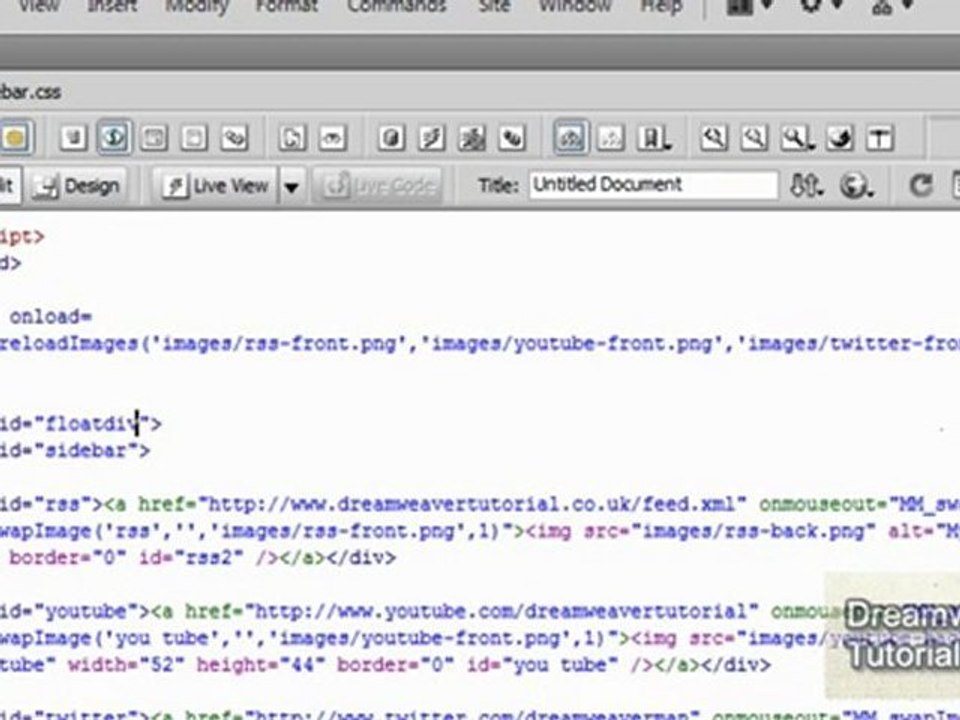Open the Live View options dropdown arrow

pos(292,186)
